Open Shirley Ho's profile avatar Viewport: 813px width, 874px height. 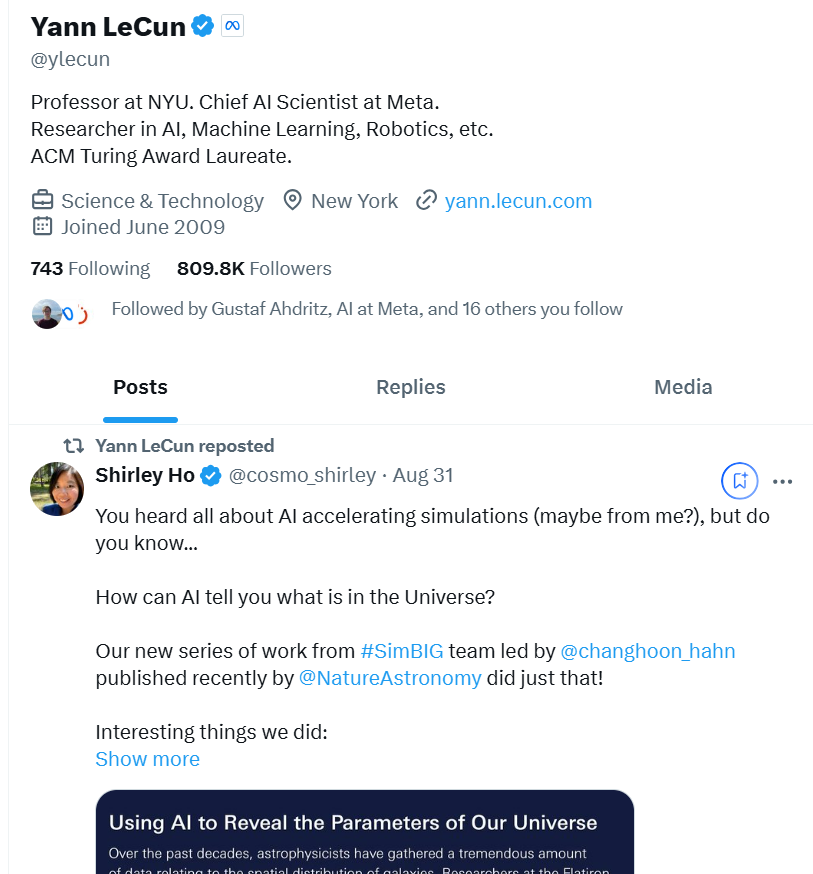coord(57,489)
